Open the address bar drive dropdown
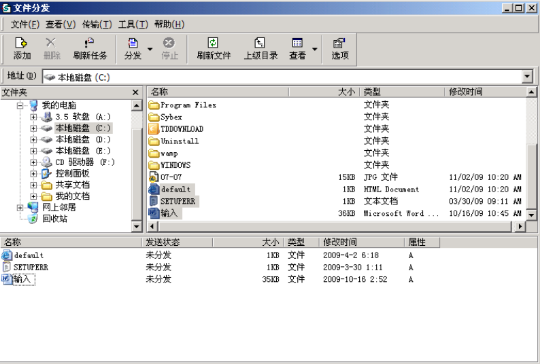The image size is (540, 364). (x=527, y=76)
